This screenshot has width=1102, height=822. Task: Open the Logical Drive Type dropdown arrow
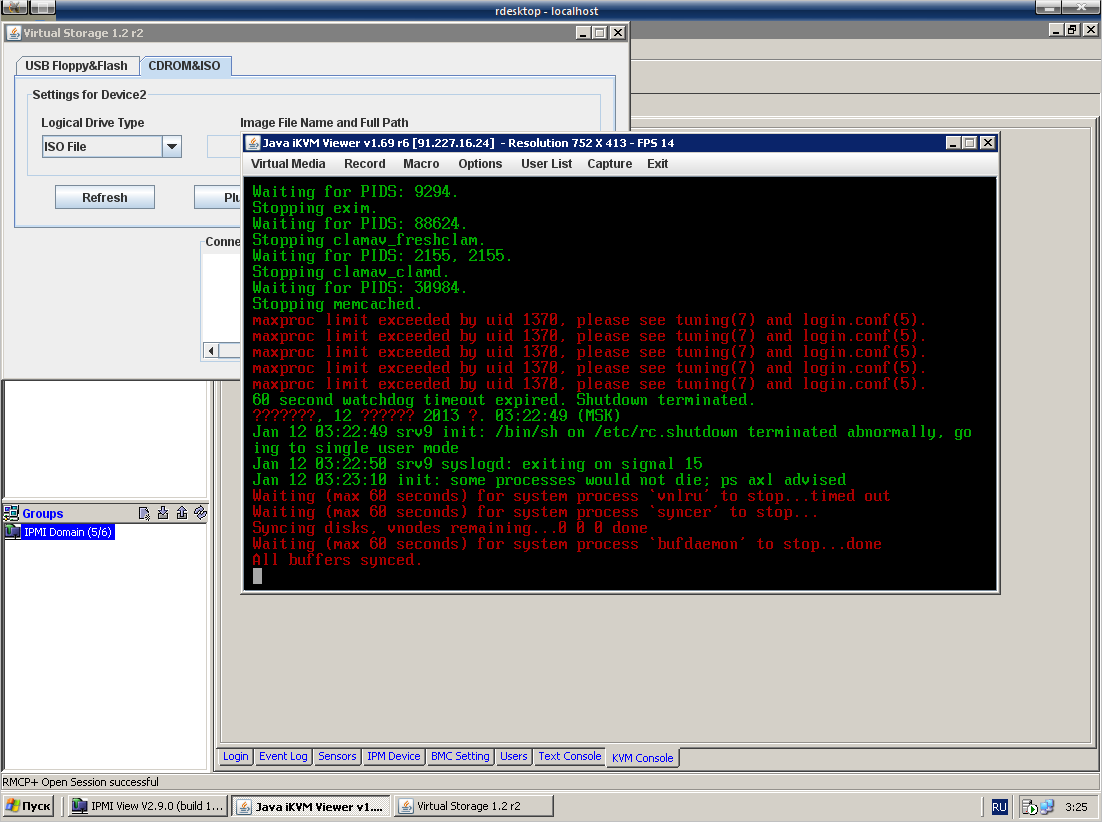click(x=171, y=147)
